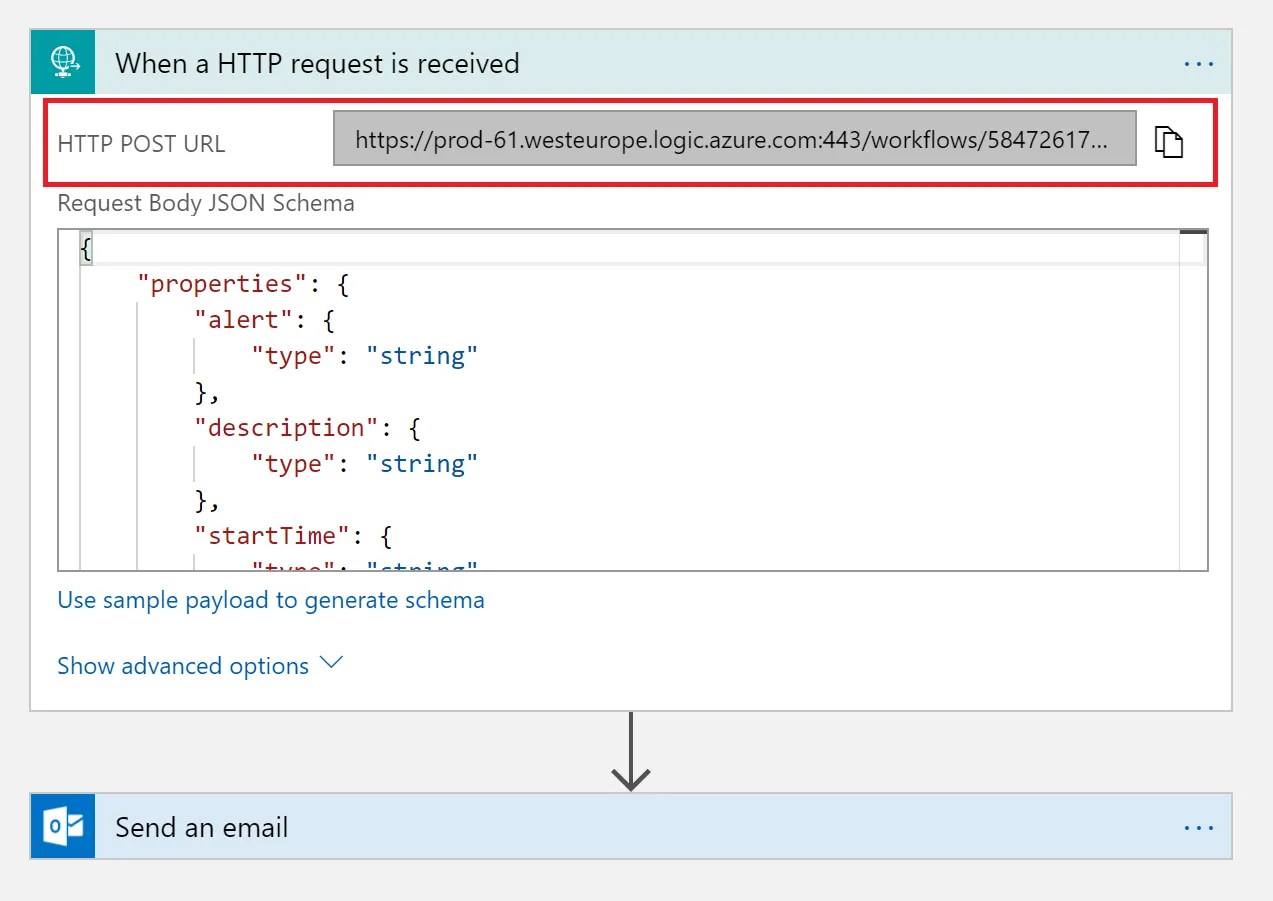Screen dimensions: 1273x901
Task: Click the schema editor vertical scrollbar
Action: coord(1193,400)
